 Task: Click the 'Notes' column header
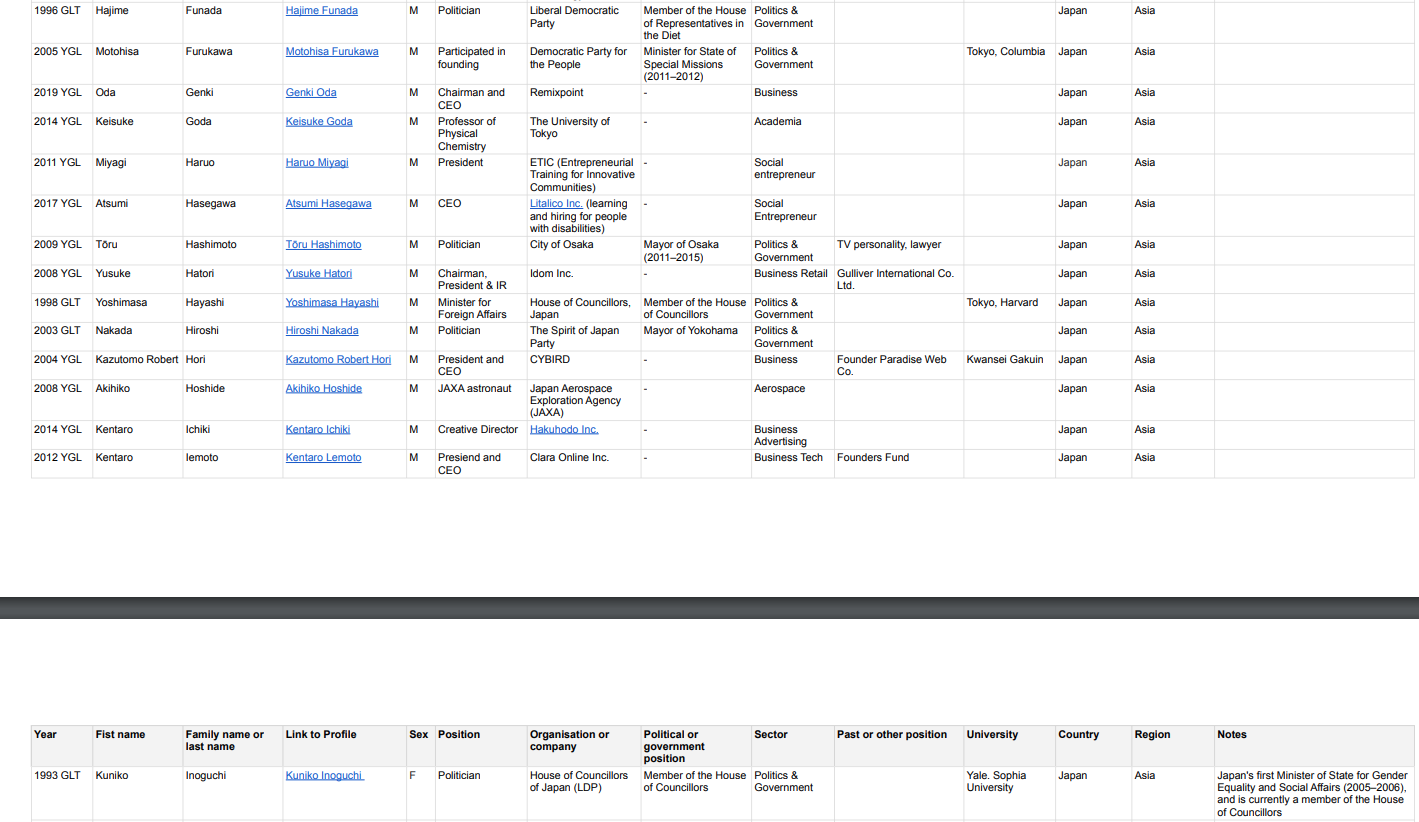pyautogui.click(x=1315, y=746)
